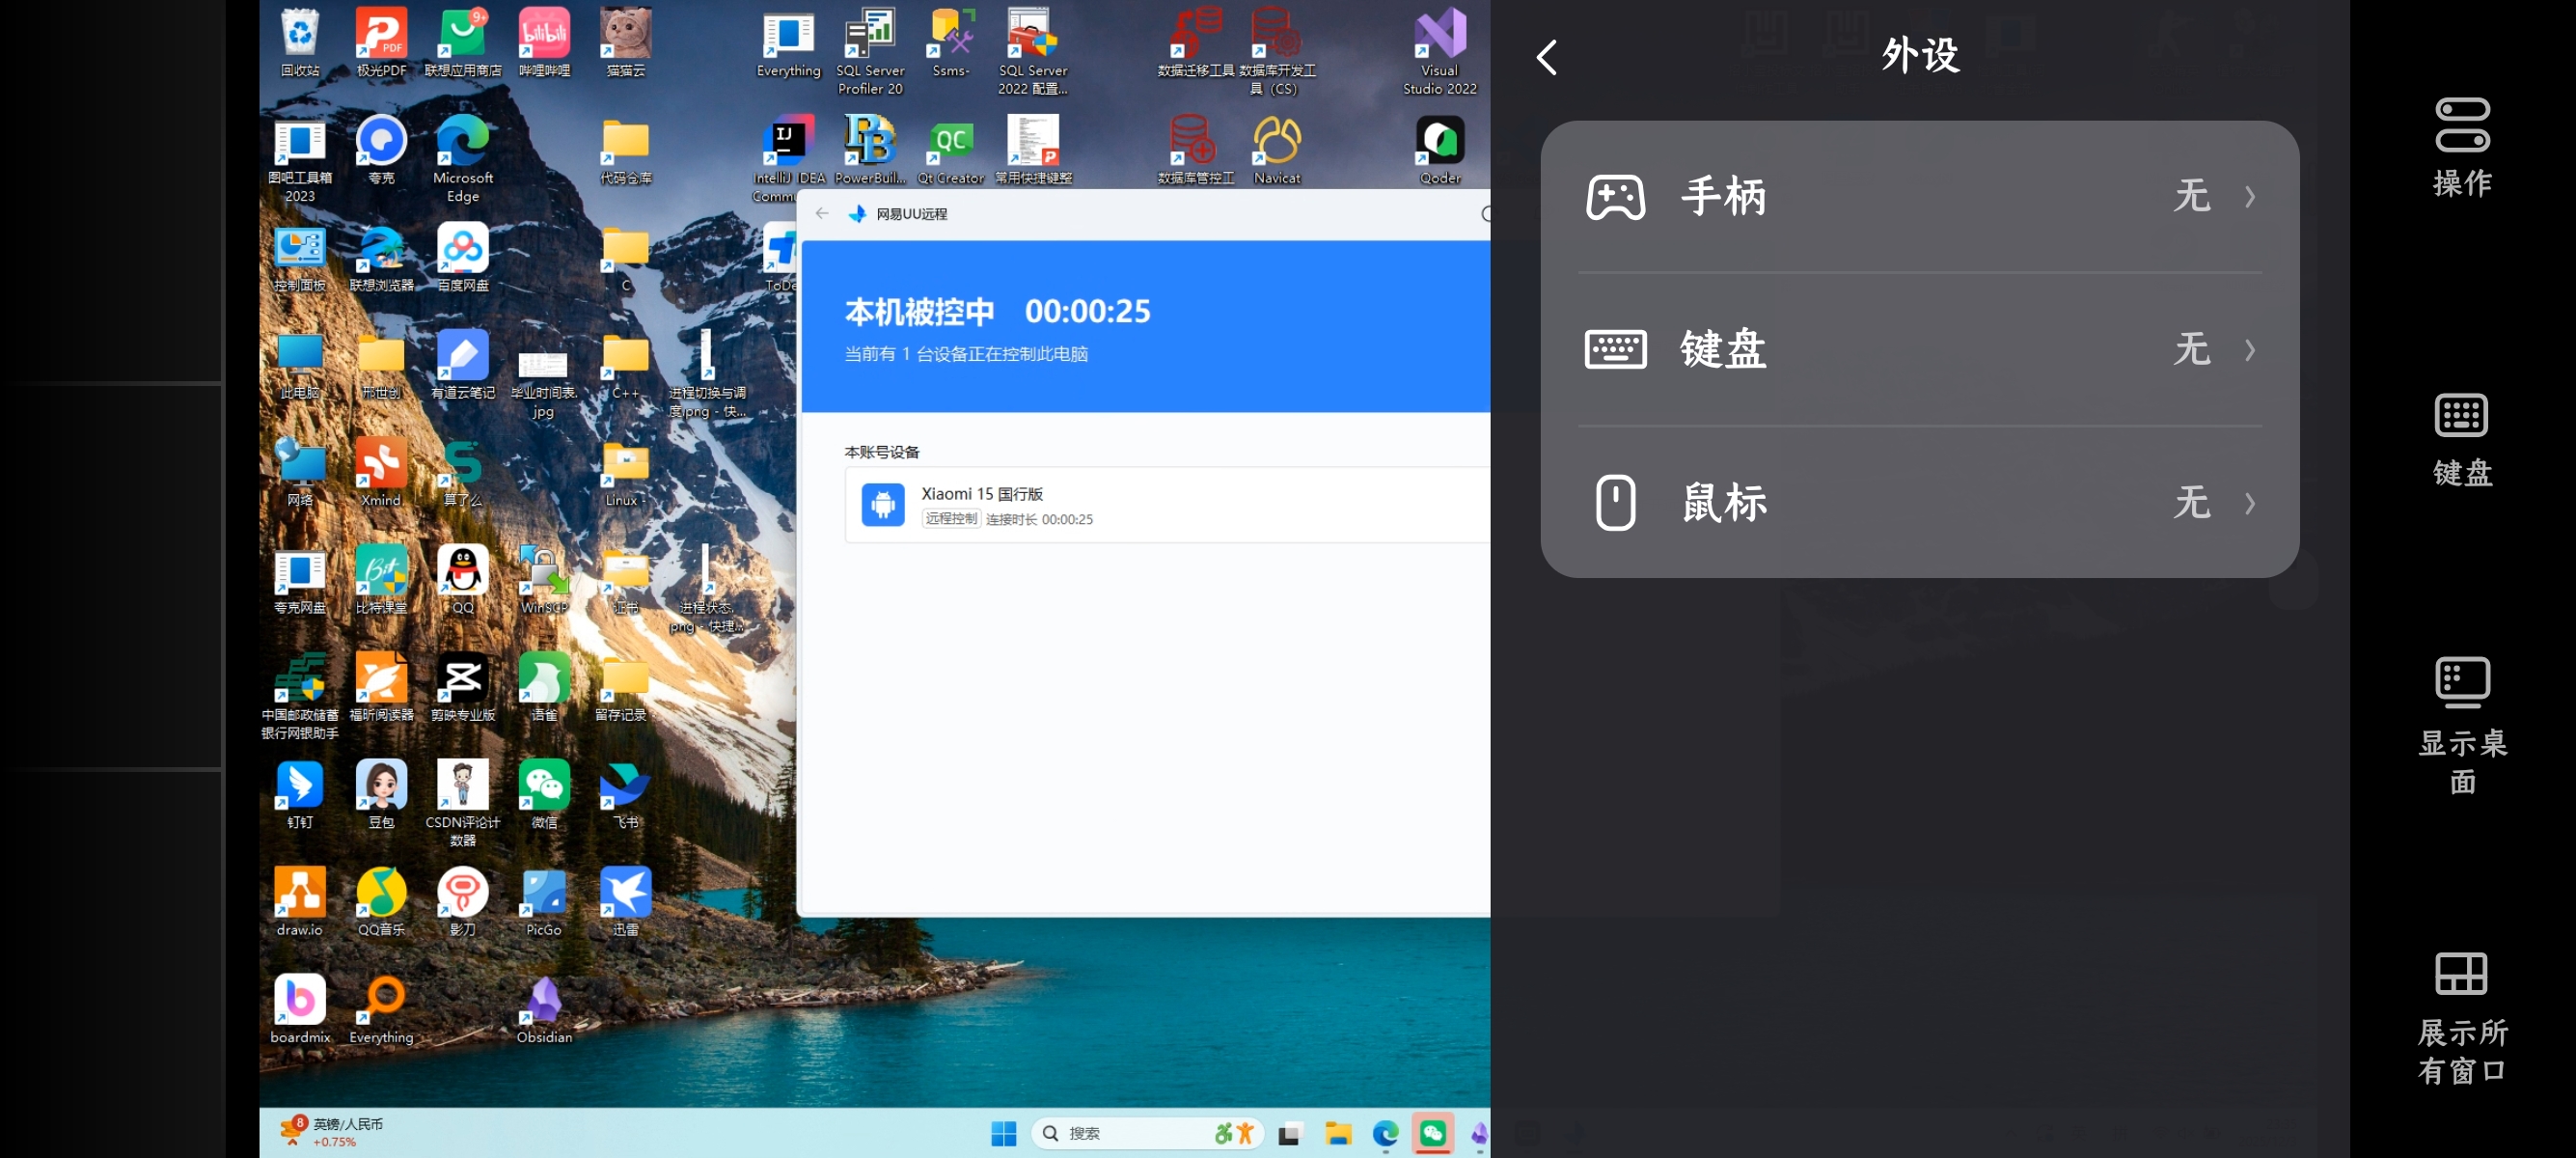The image size is (2576, 1158).
Task: Click the 展示所有窗口 grid icon
Action: pyautogui.click(x=2461, y=973)
